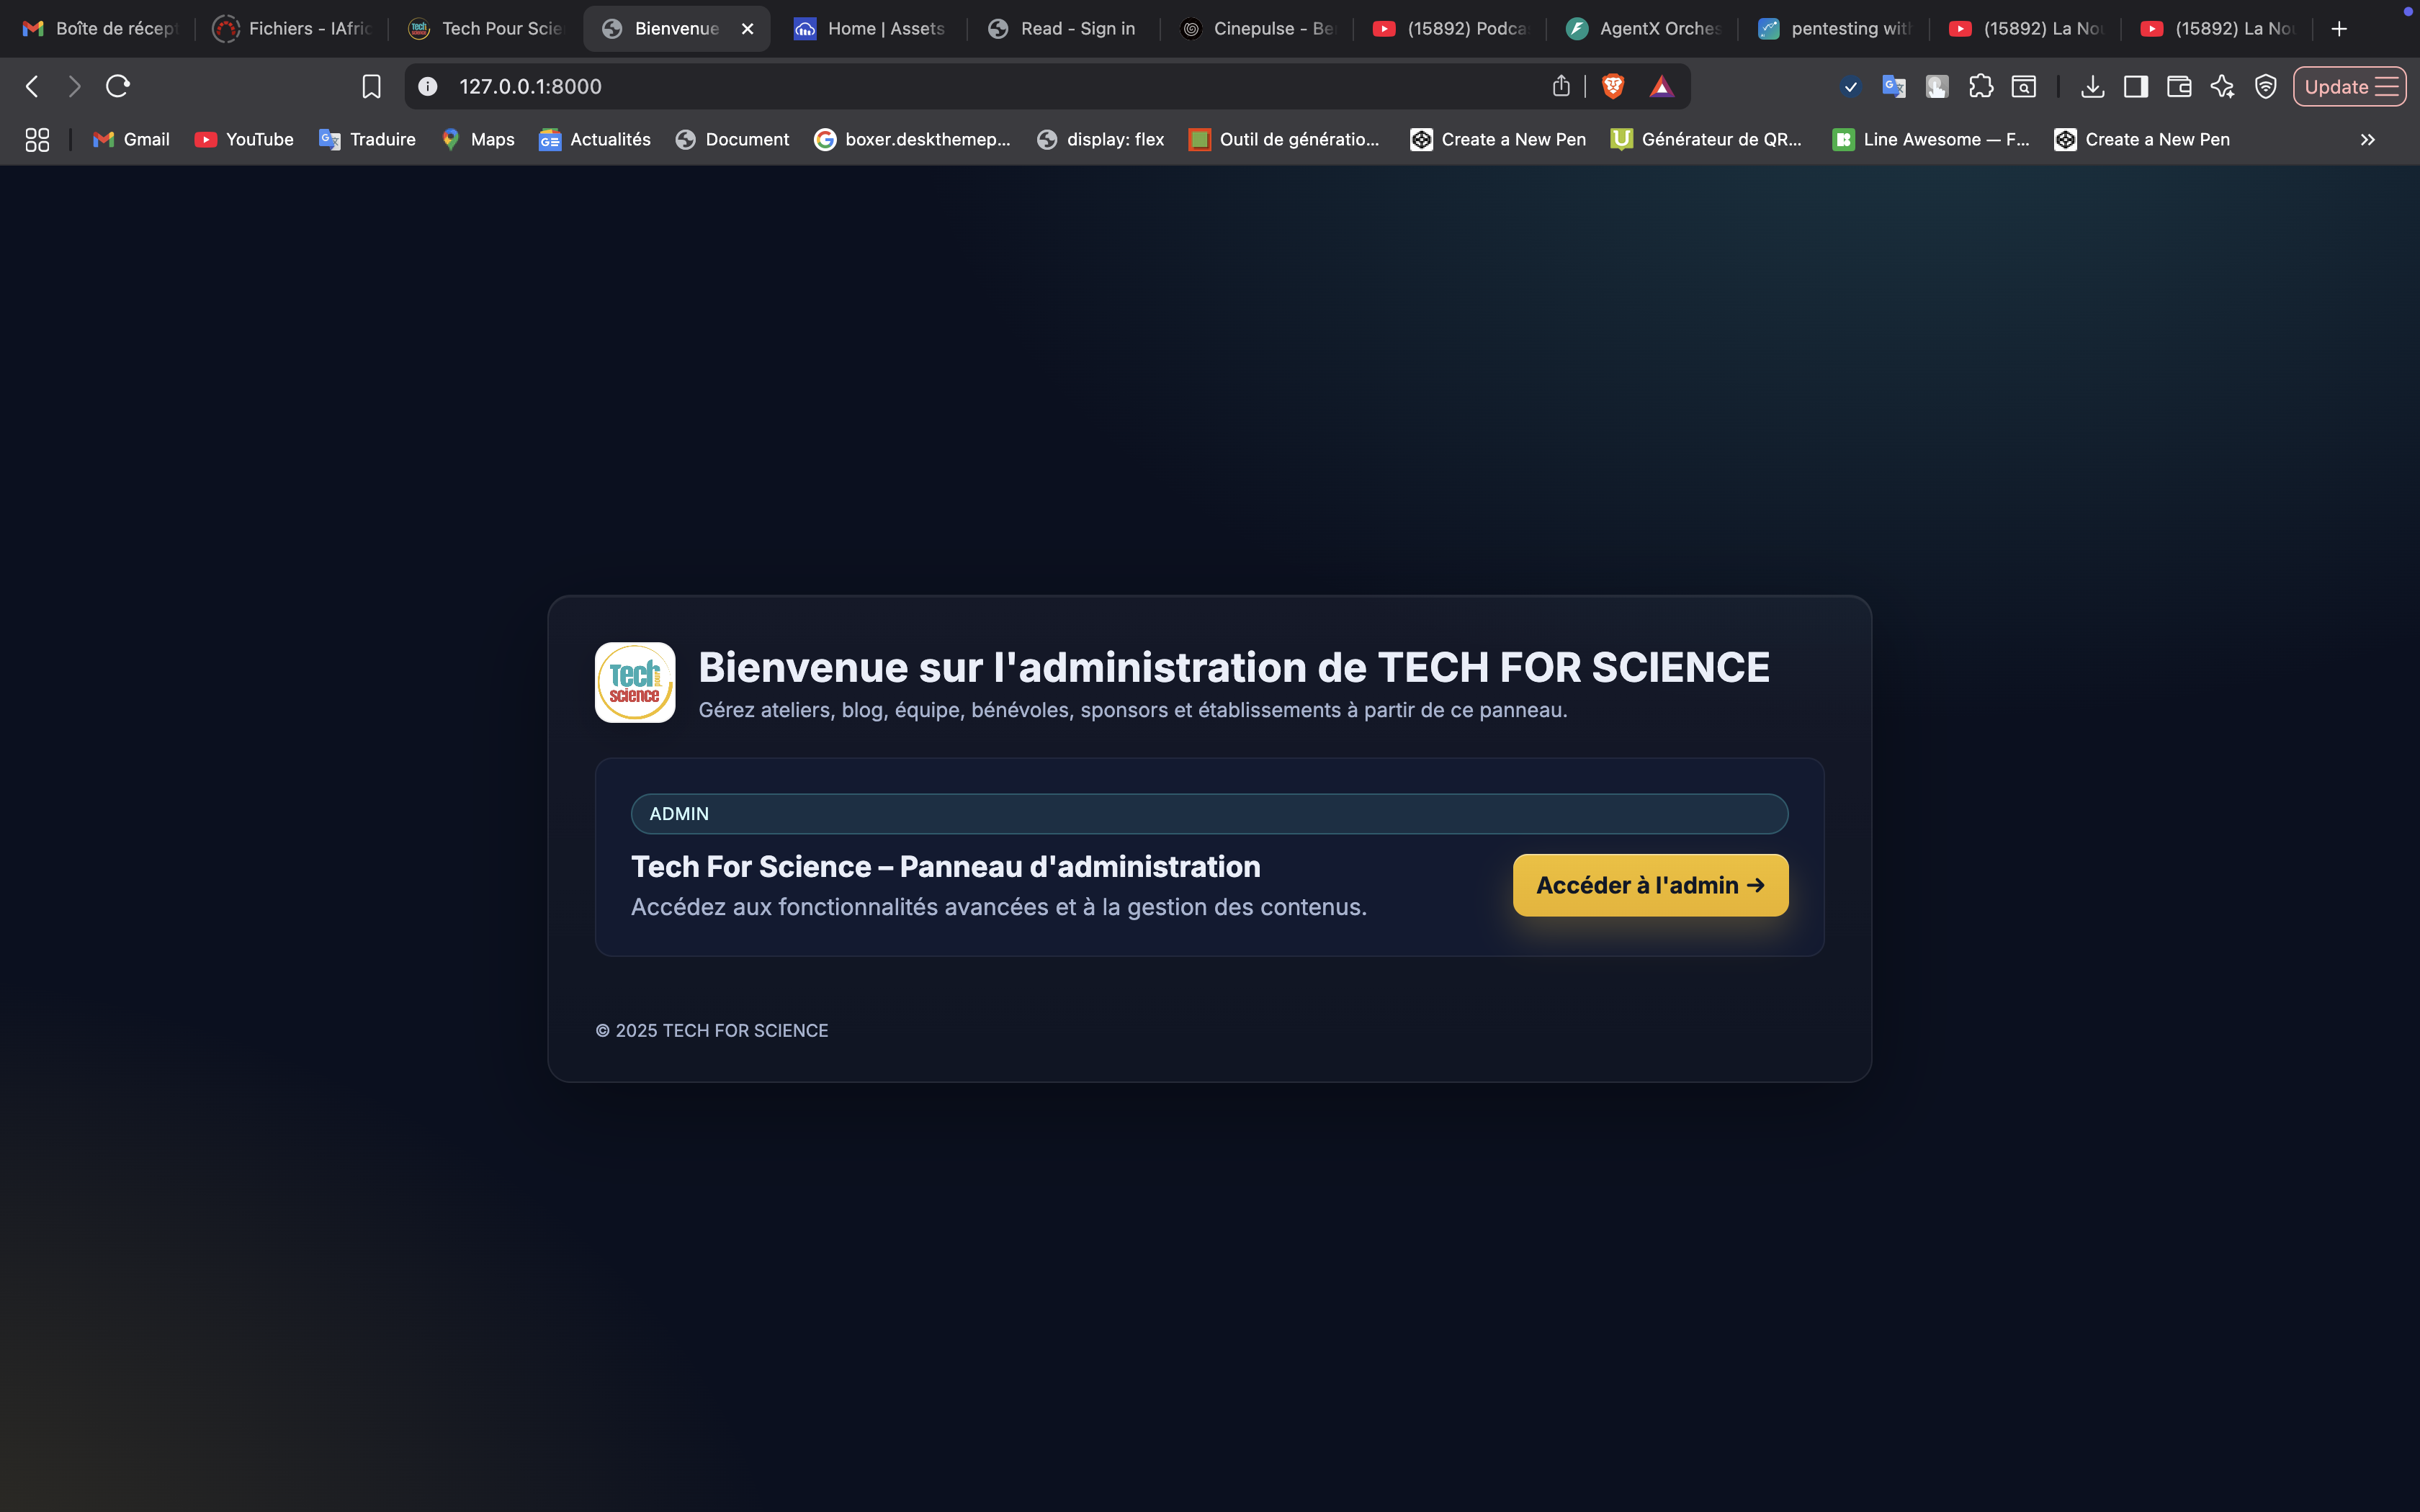Open the Traduire bookmark
The height and width of the screenshot is (1512, 2420).
(x=367, y=140)
